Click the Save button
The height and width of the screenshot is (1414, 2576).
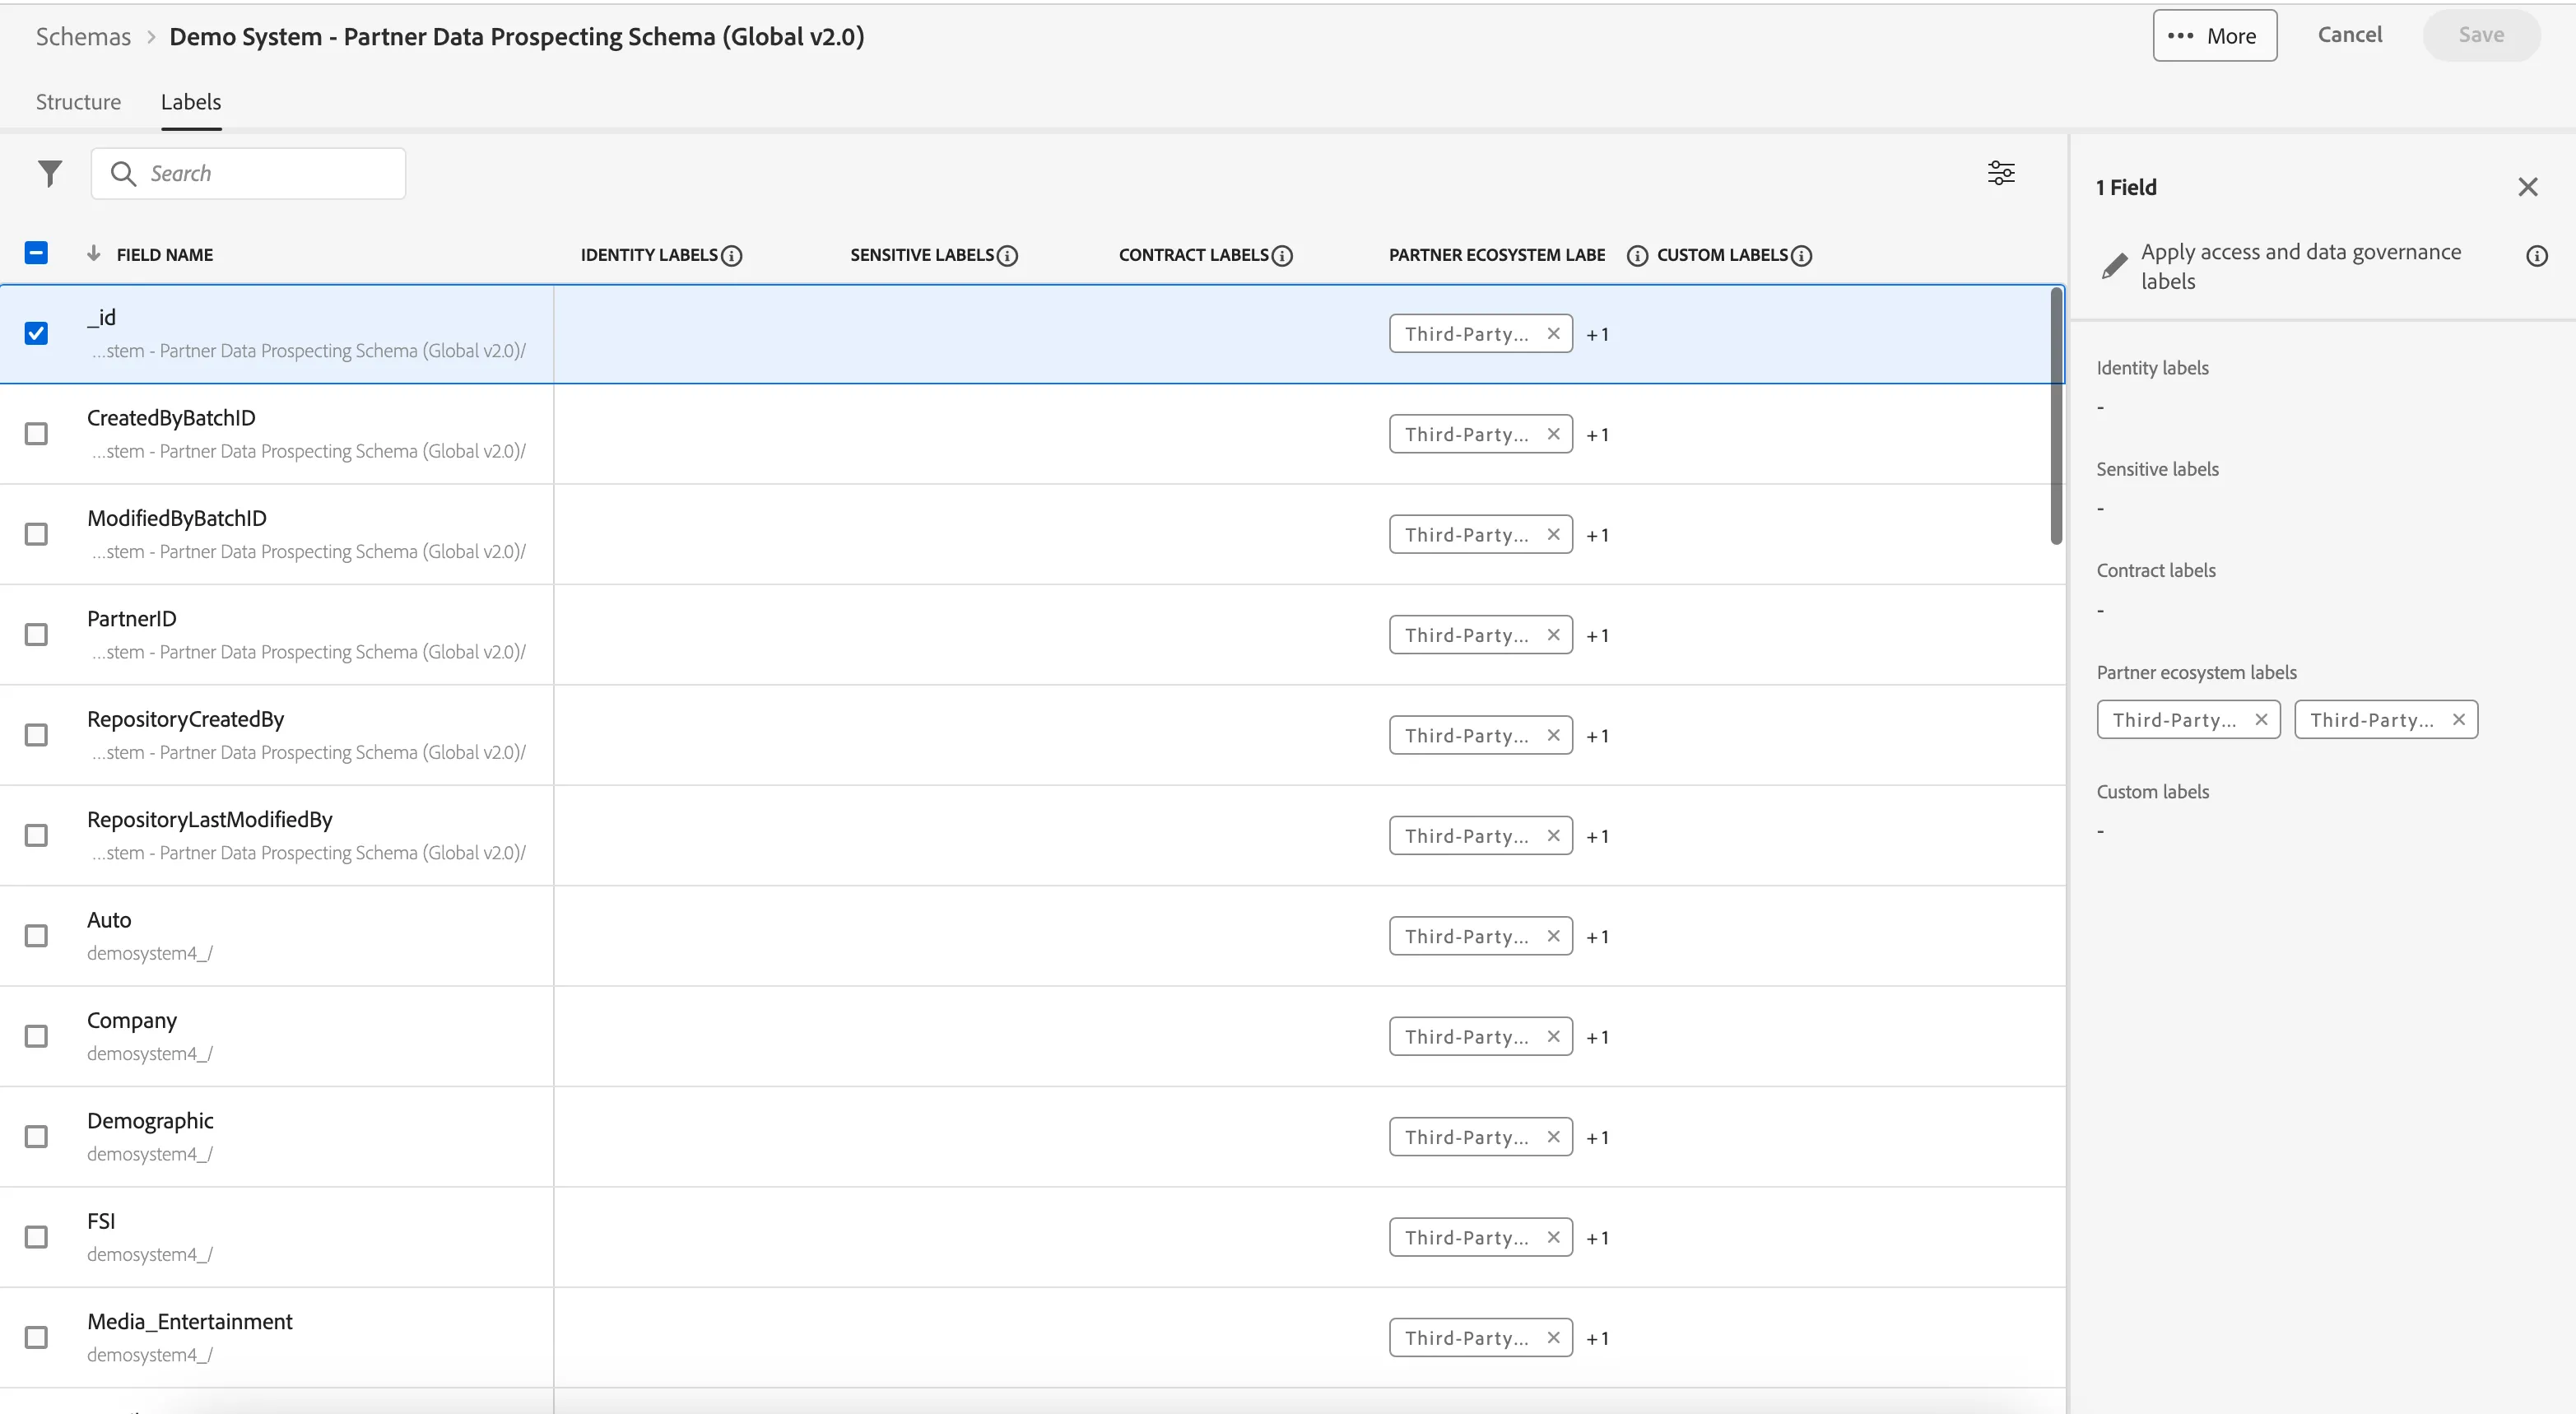[x=2481, y=35]
